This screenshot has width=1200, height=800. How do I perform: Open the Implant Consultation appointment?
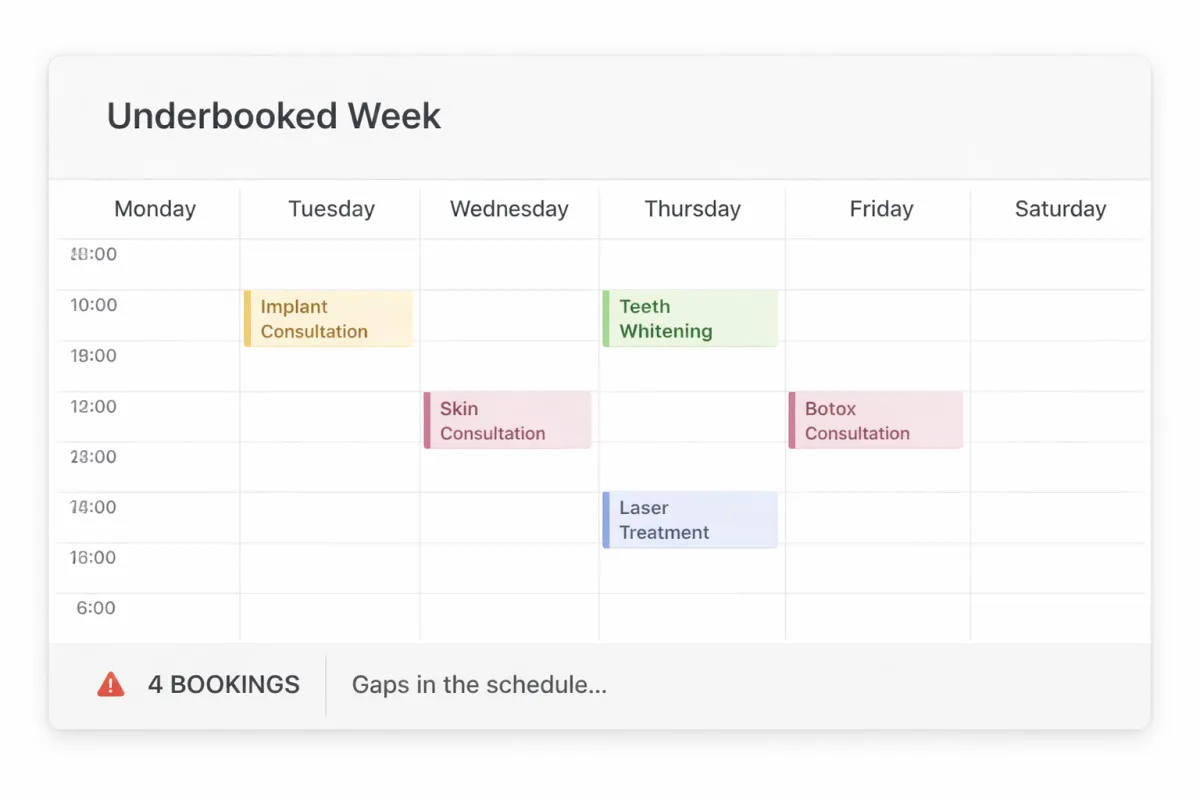328,319
